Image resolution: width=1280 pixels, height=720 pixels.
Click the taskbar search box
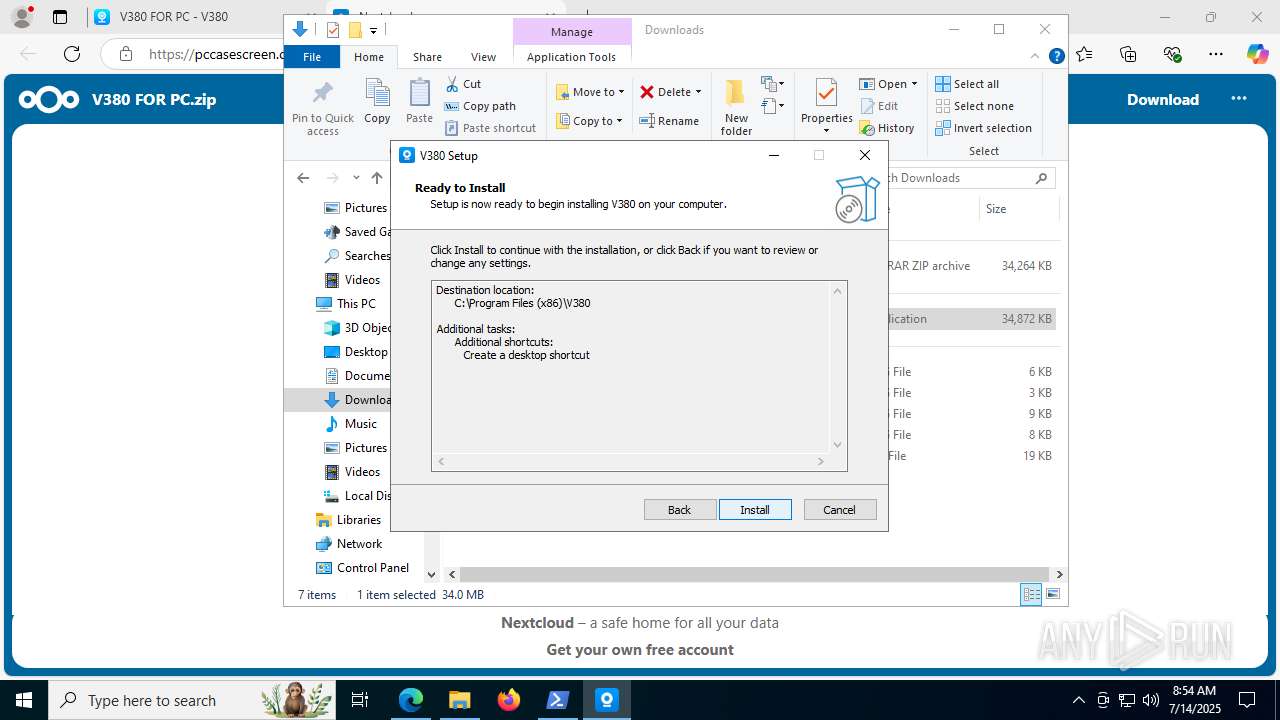191,700
